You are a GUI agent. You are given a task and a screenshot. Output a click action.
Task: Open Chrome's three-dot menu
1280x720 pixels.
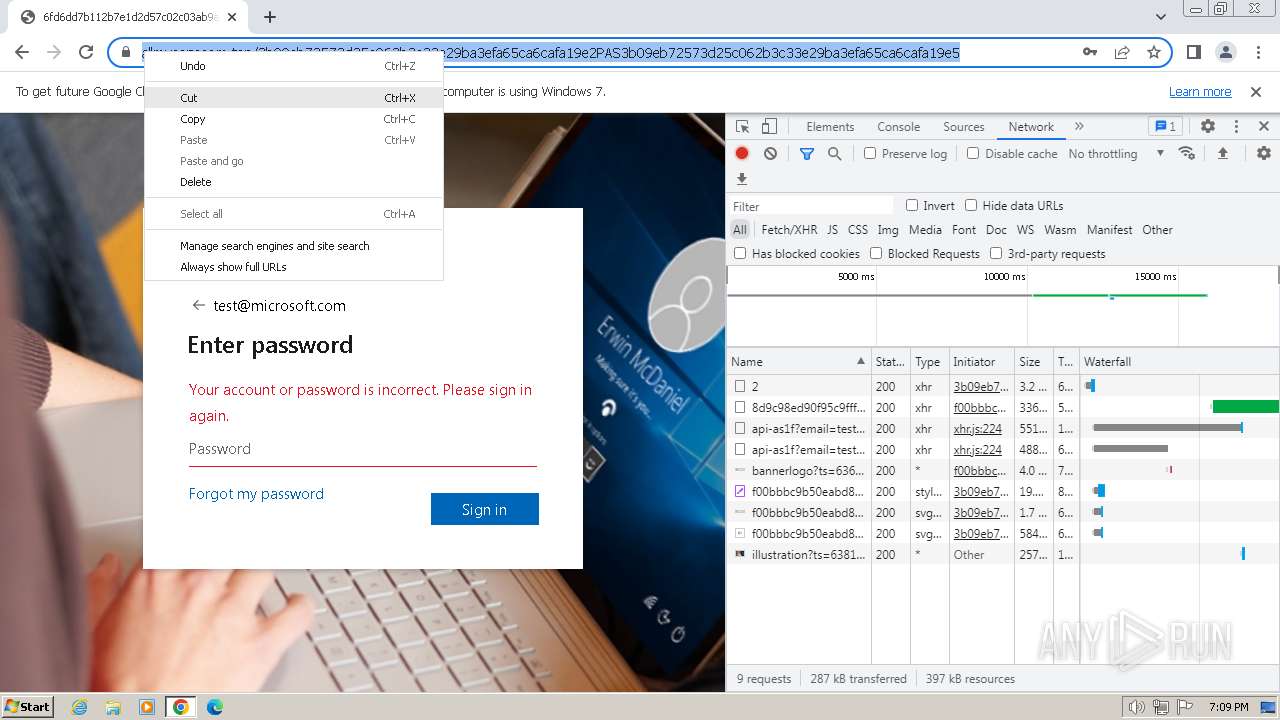[x=1258, y=53]
